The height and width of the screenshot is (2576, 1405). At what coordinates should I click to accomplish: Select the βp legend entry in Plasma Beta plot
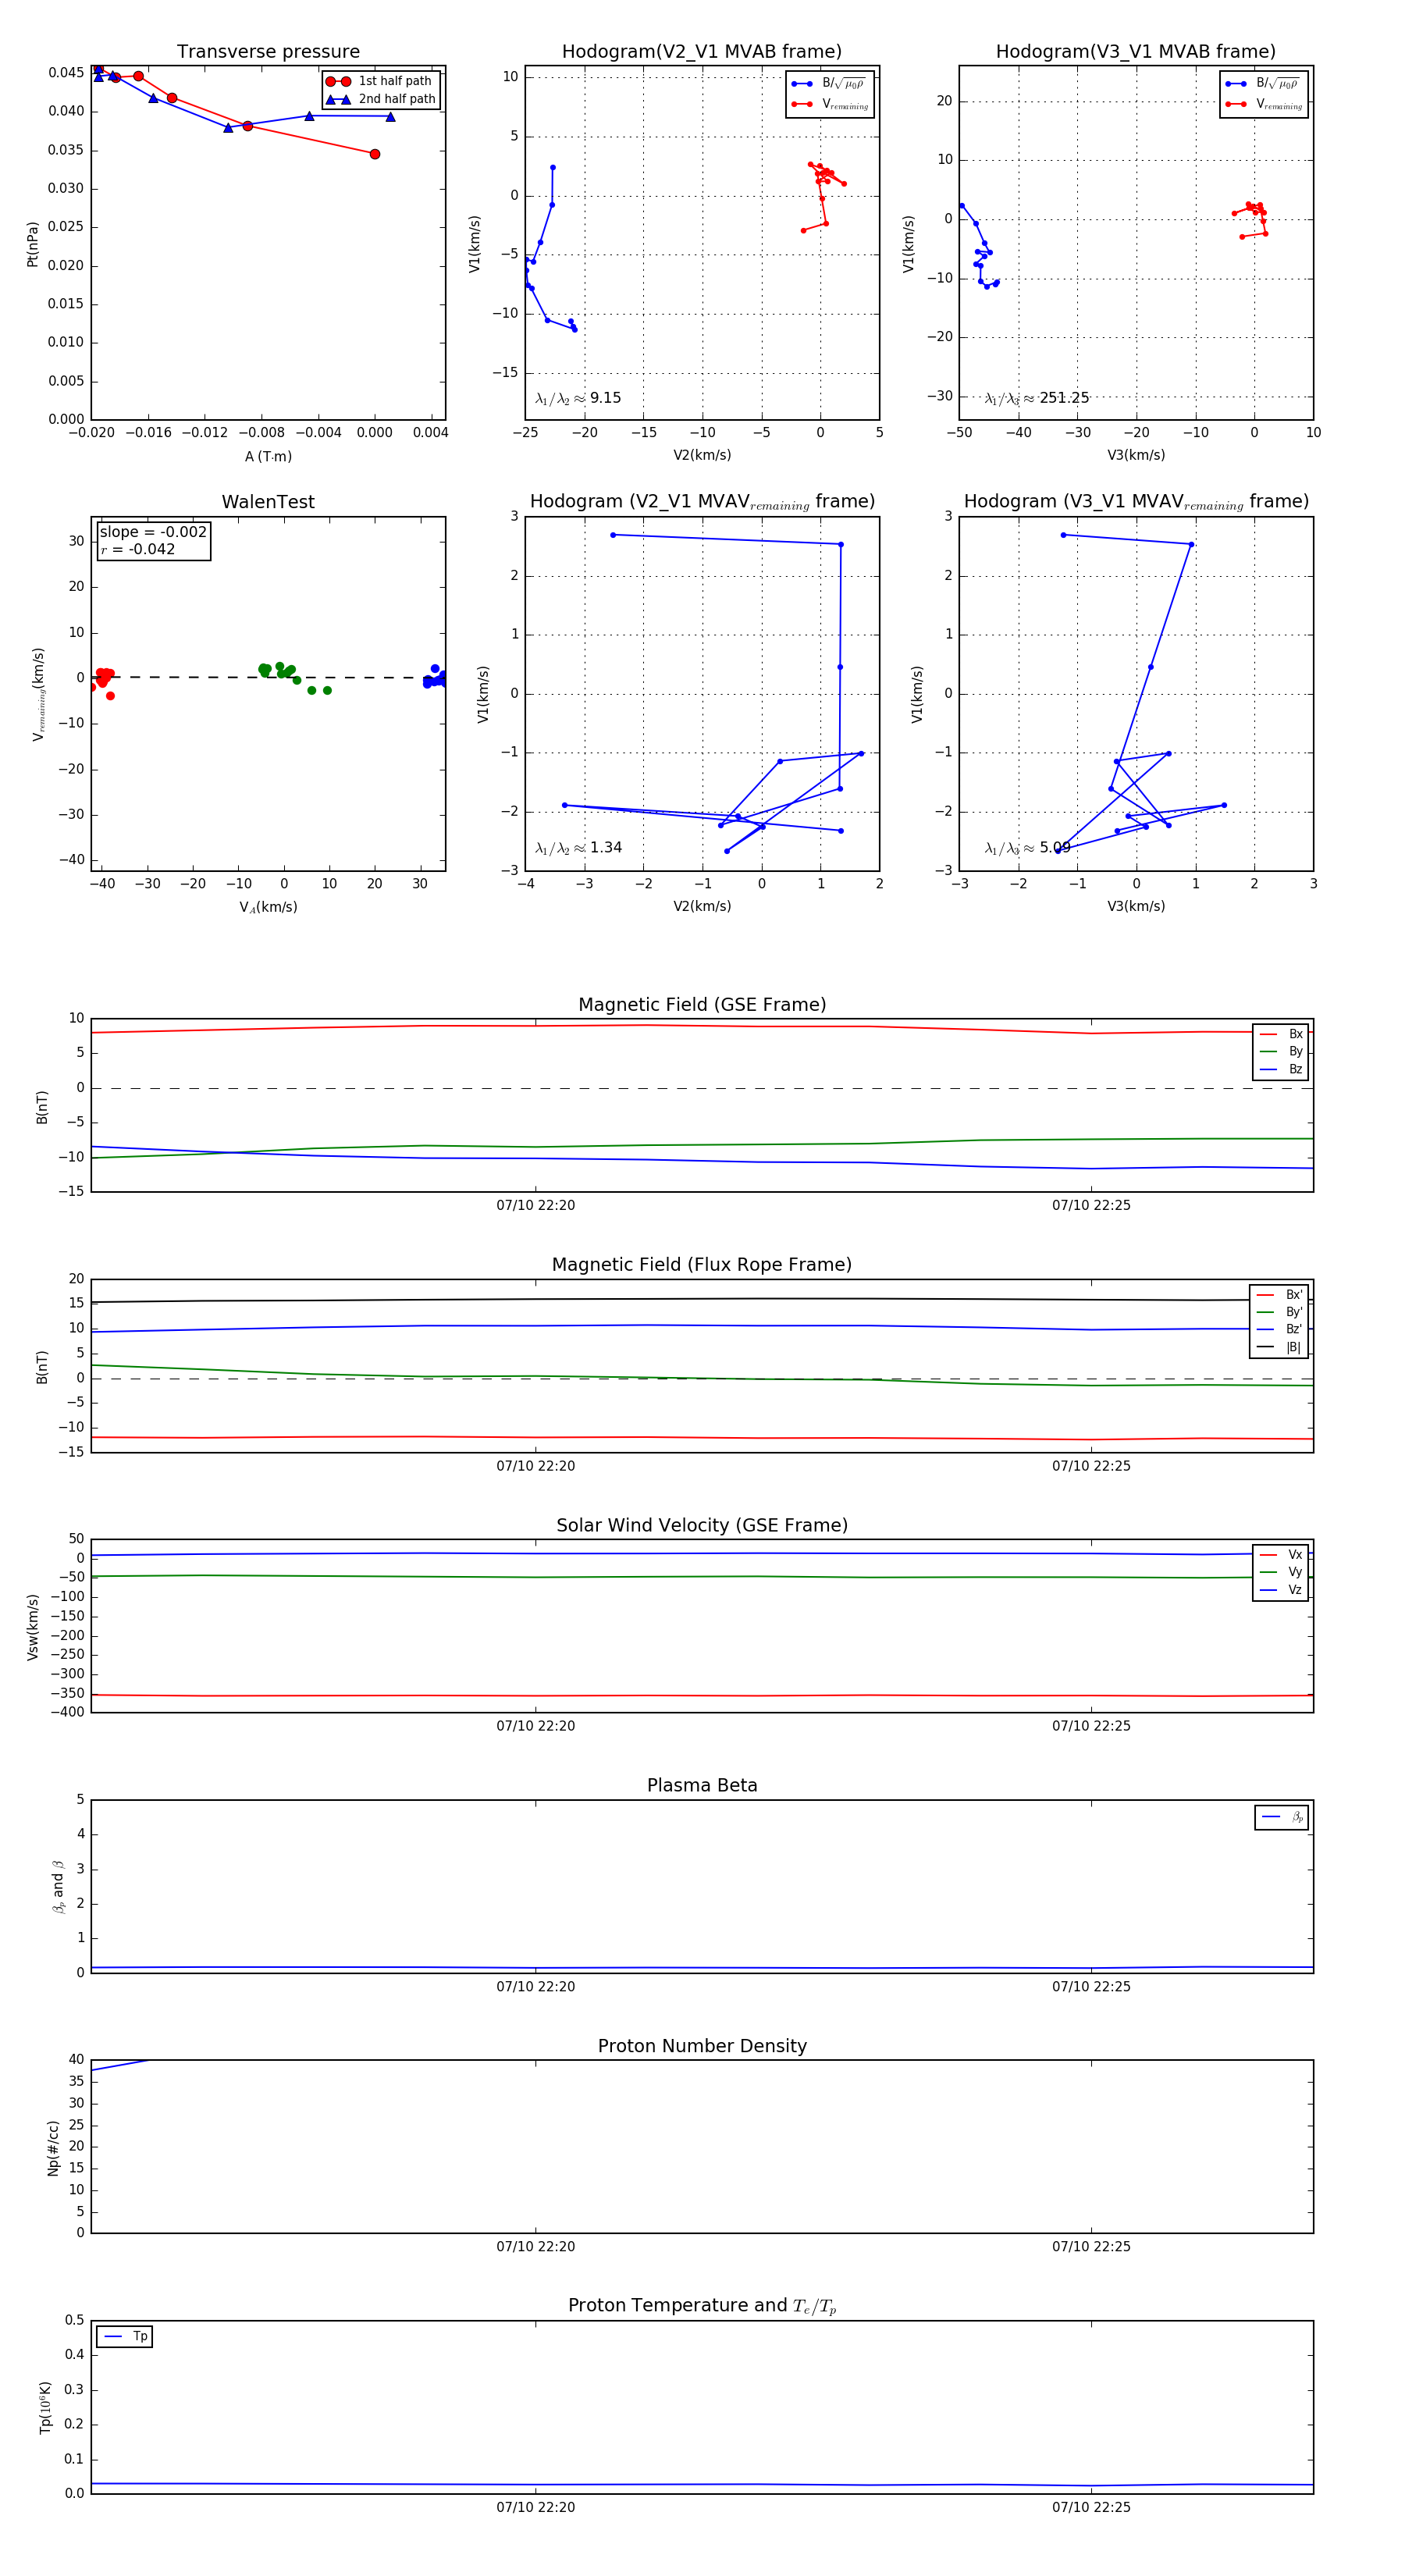[1282, 1817]
